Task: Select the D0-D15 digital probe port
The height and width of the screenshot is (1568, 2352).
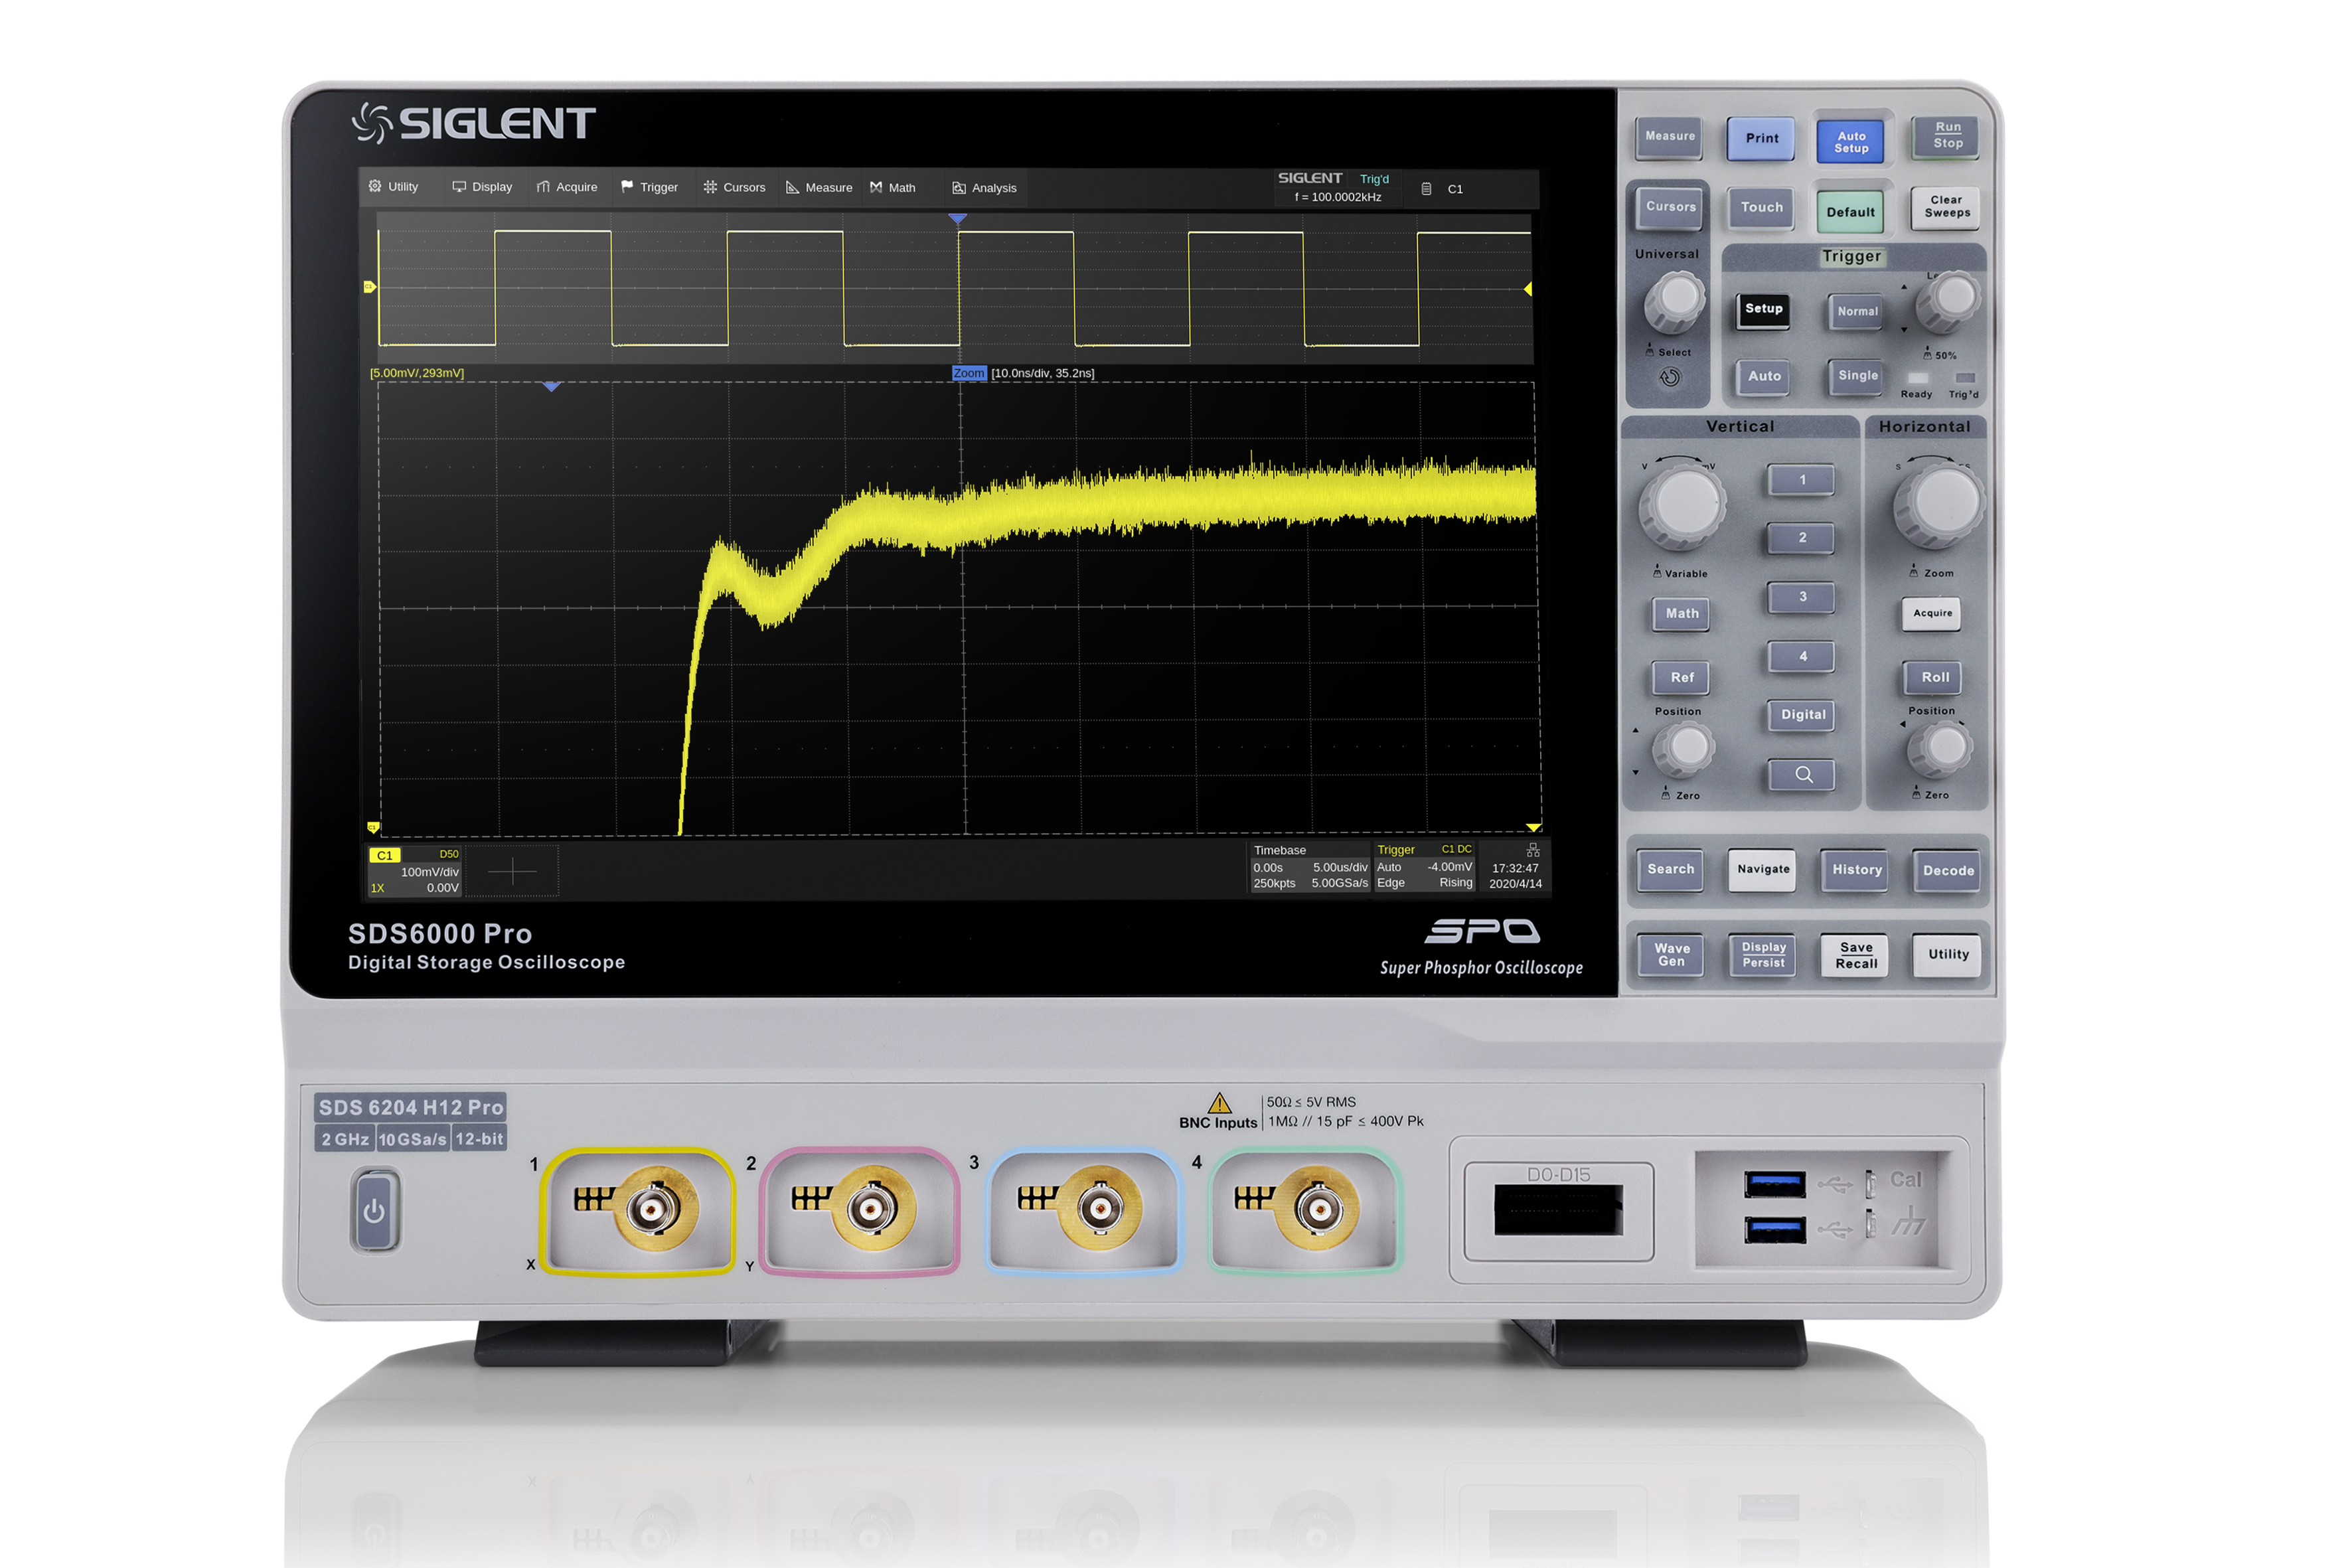Action: (x=1558, y=1211)
